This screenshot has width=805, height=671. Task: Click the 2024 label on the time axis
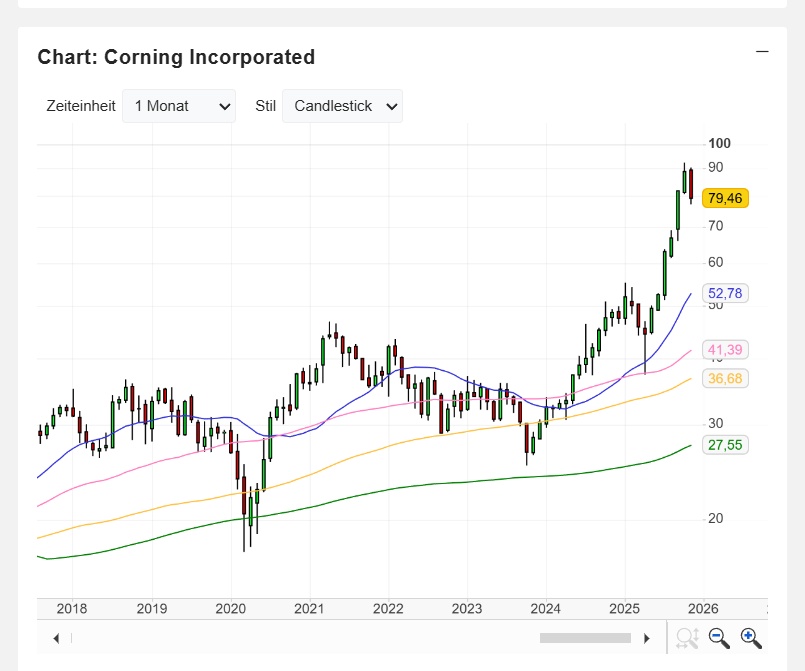pos(545,608)
